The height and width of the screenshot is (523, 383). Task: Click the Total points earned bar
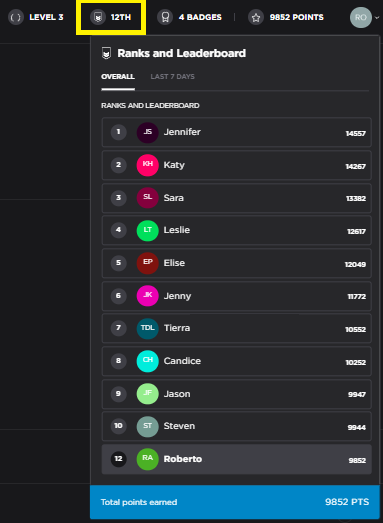coord(235,502)
